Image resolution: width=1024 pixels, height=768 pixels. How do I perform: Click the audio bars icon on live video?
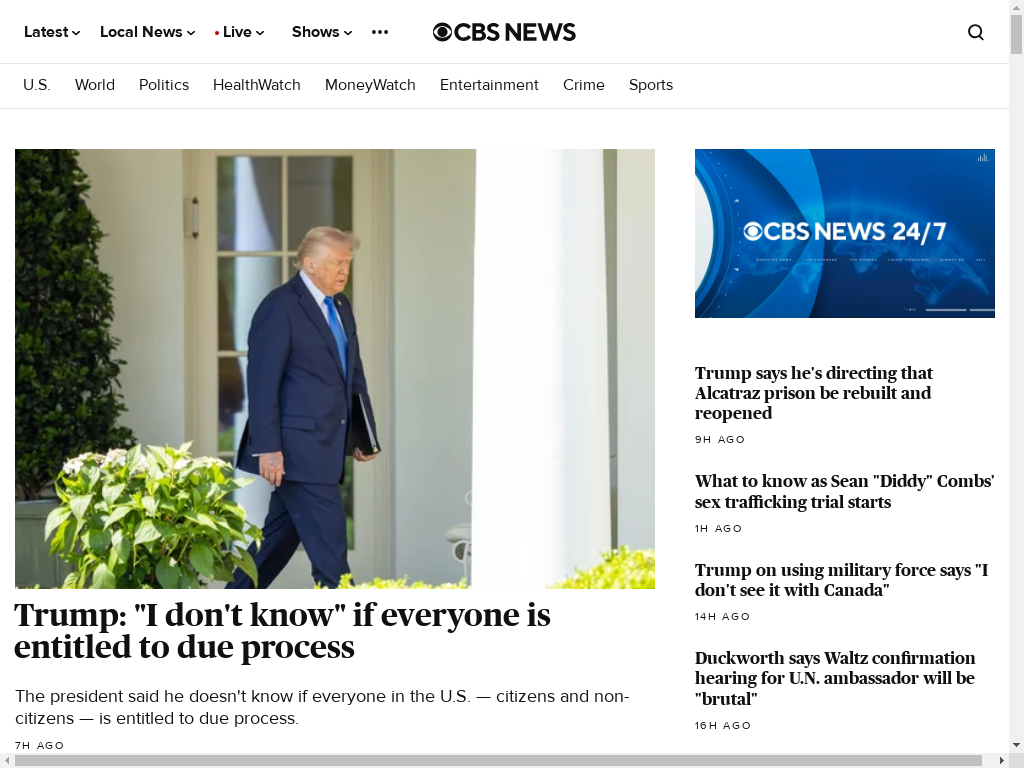(x=983, y=157)
